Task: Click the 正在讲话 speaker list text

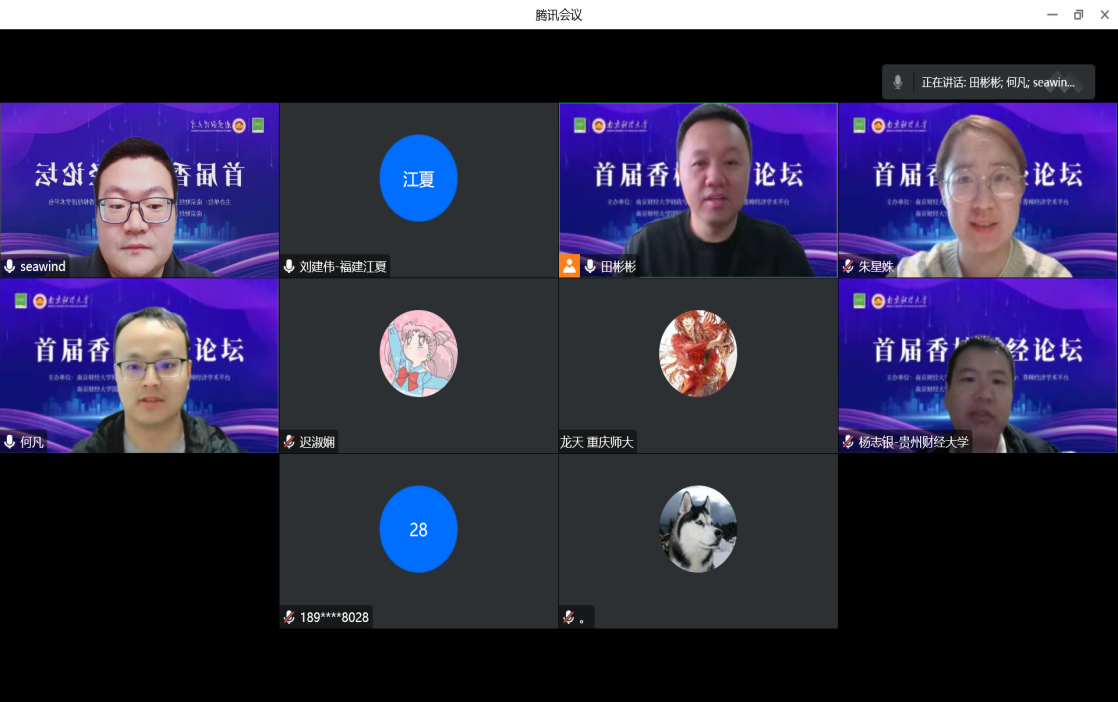Action: point(998,83)
